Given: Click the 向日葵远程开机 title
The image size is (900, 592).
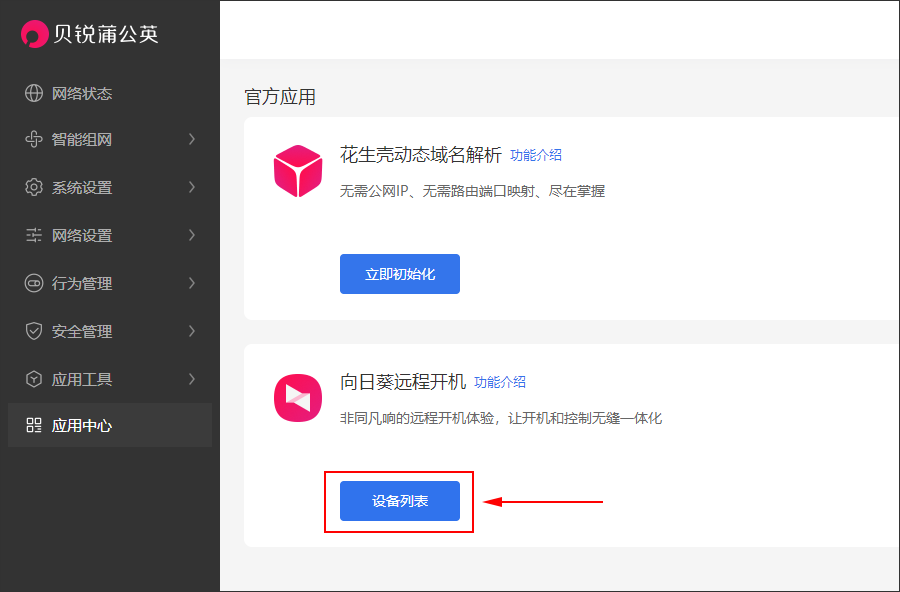Looking at the screenshot, I should 402,382.
